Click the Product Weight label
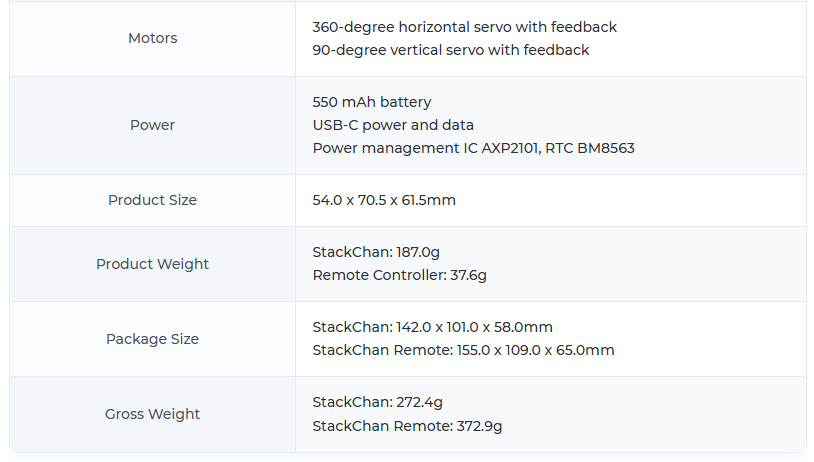Screen dimensions: 814x462 coord(152,264)
